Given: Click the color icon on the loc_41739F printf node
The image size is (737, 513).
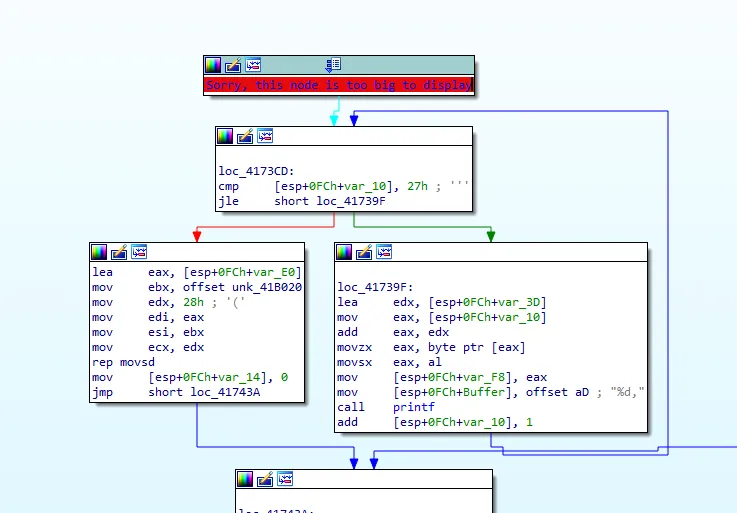Looking at the screenshot, I should click(x=344, y=252).
